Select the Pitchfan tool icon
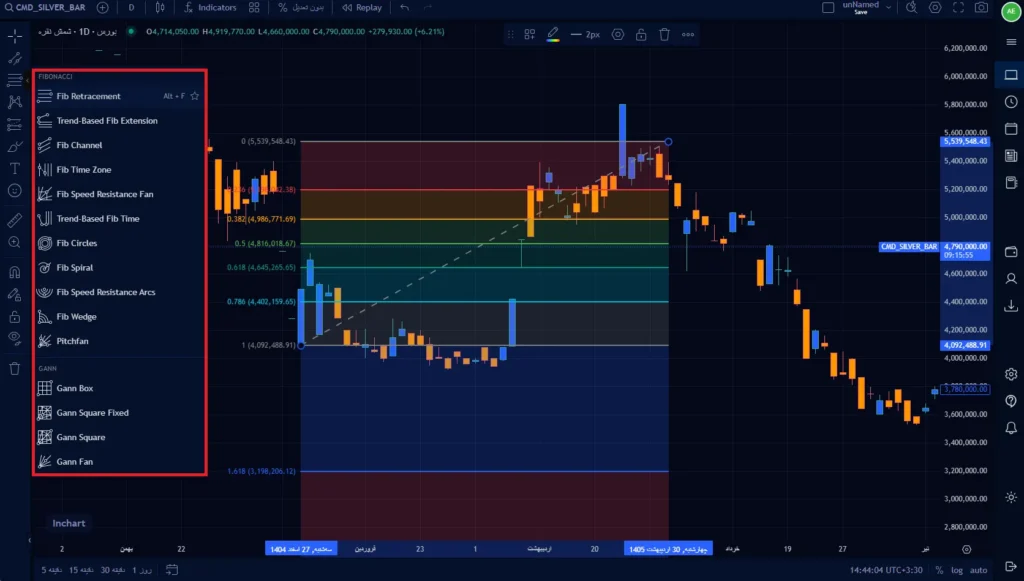 (44, 341)
